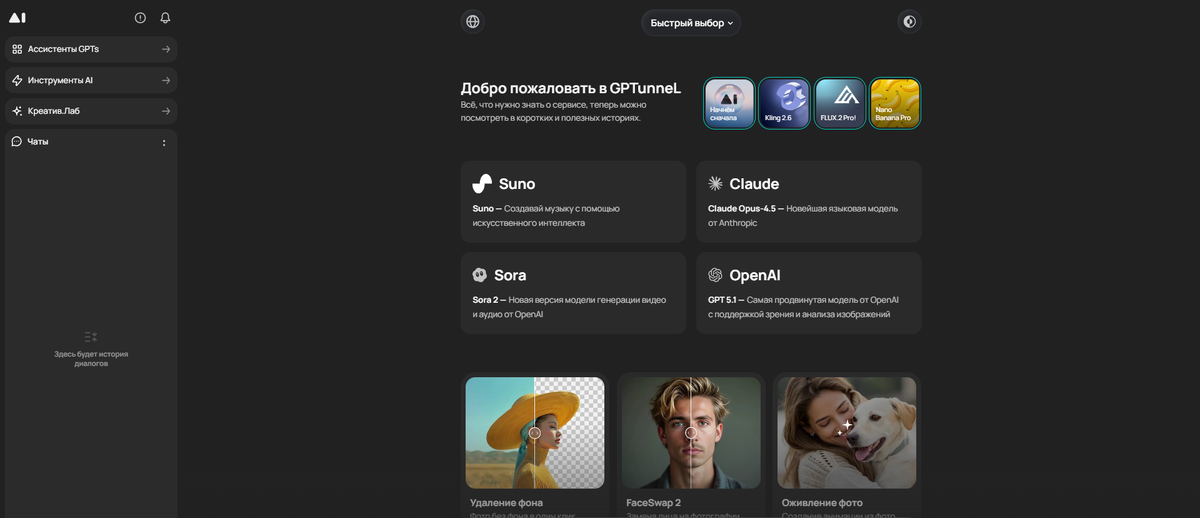Open the globe language selector

473,21
